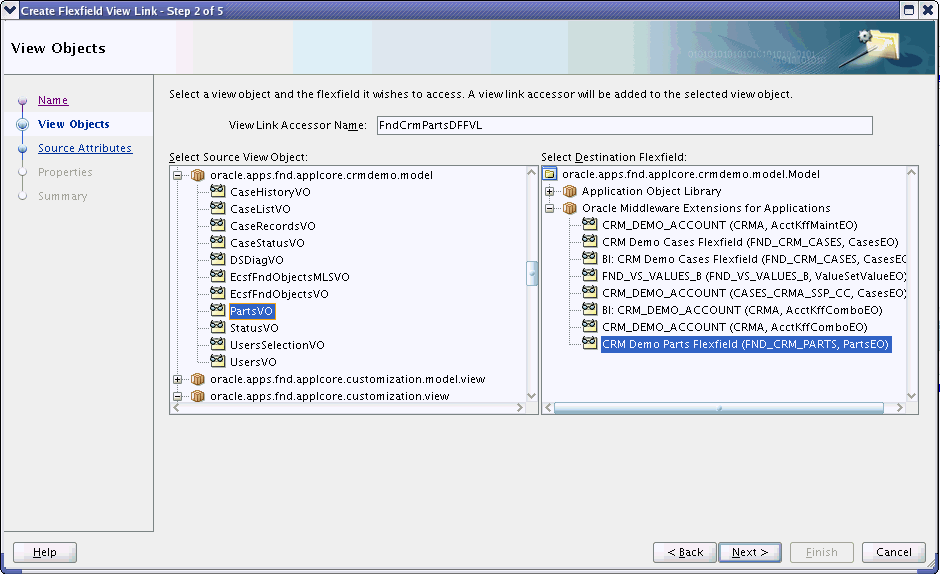The height and width of the screenshot is (574, 940).
Task: Collapse the oracle.apps.fnd.applcore.crmdemo.model node
Action: (x=177, y=176)
